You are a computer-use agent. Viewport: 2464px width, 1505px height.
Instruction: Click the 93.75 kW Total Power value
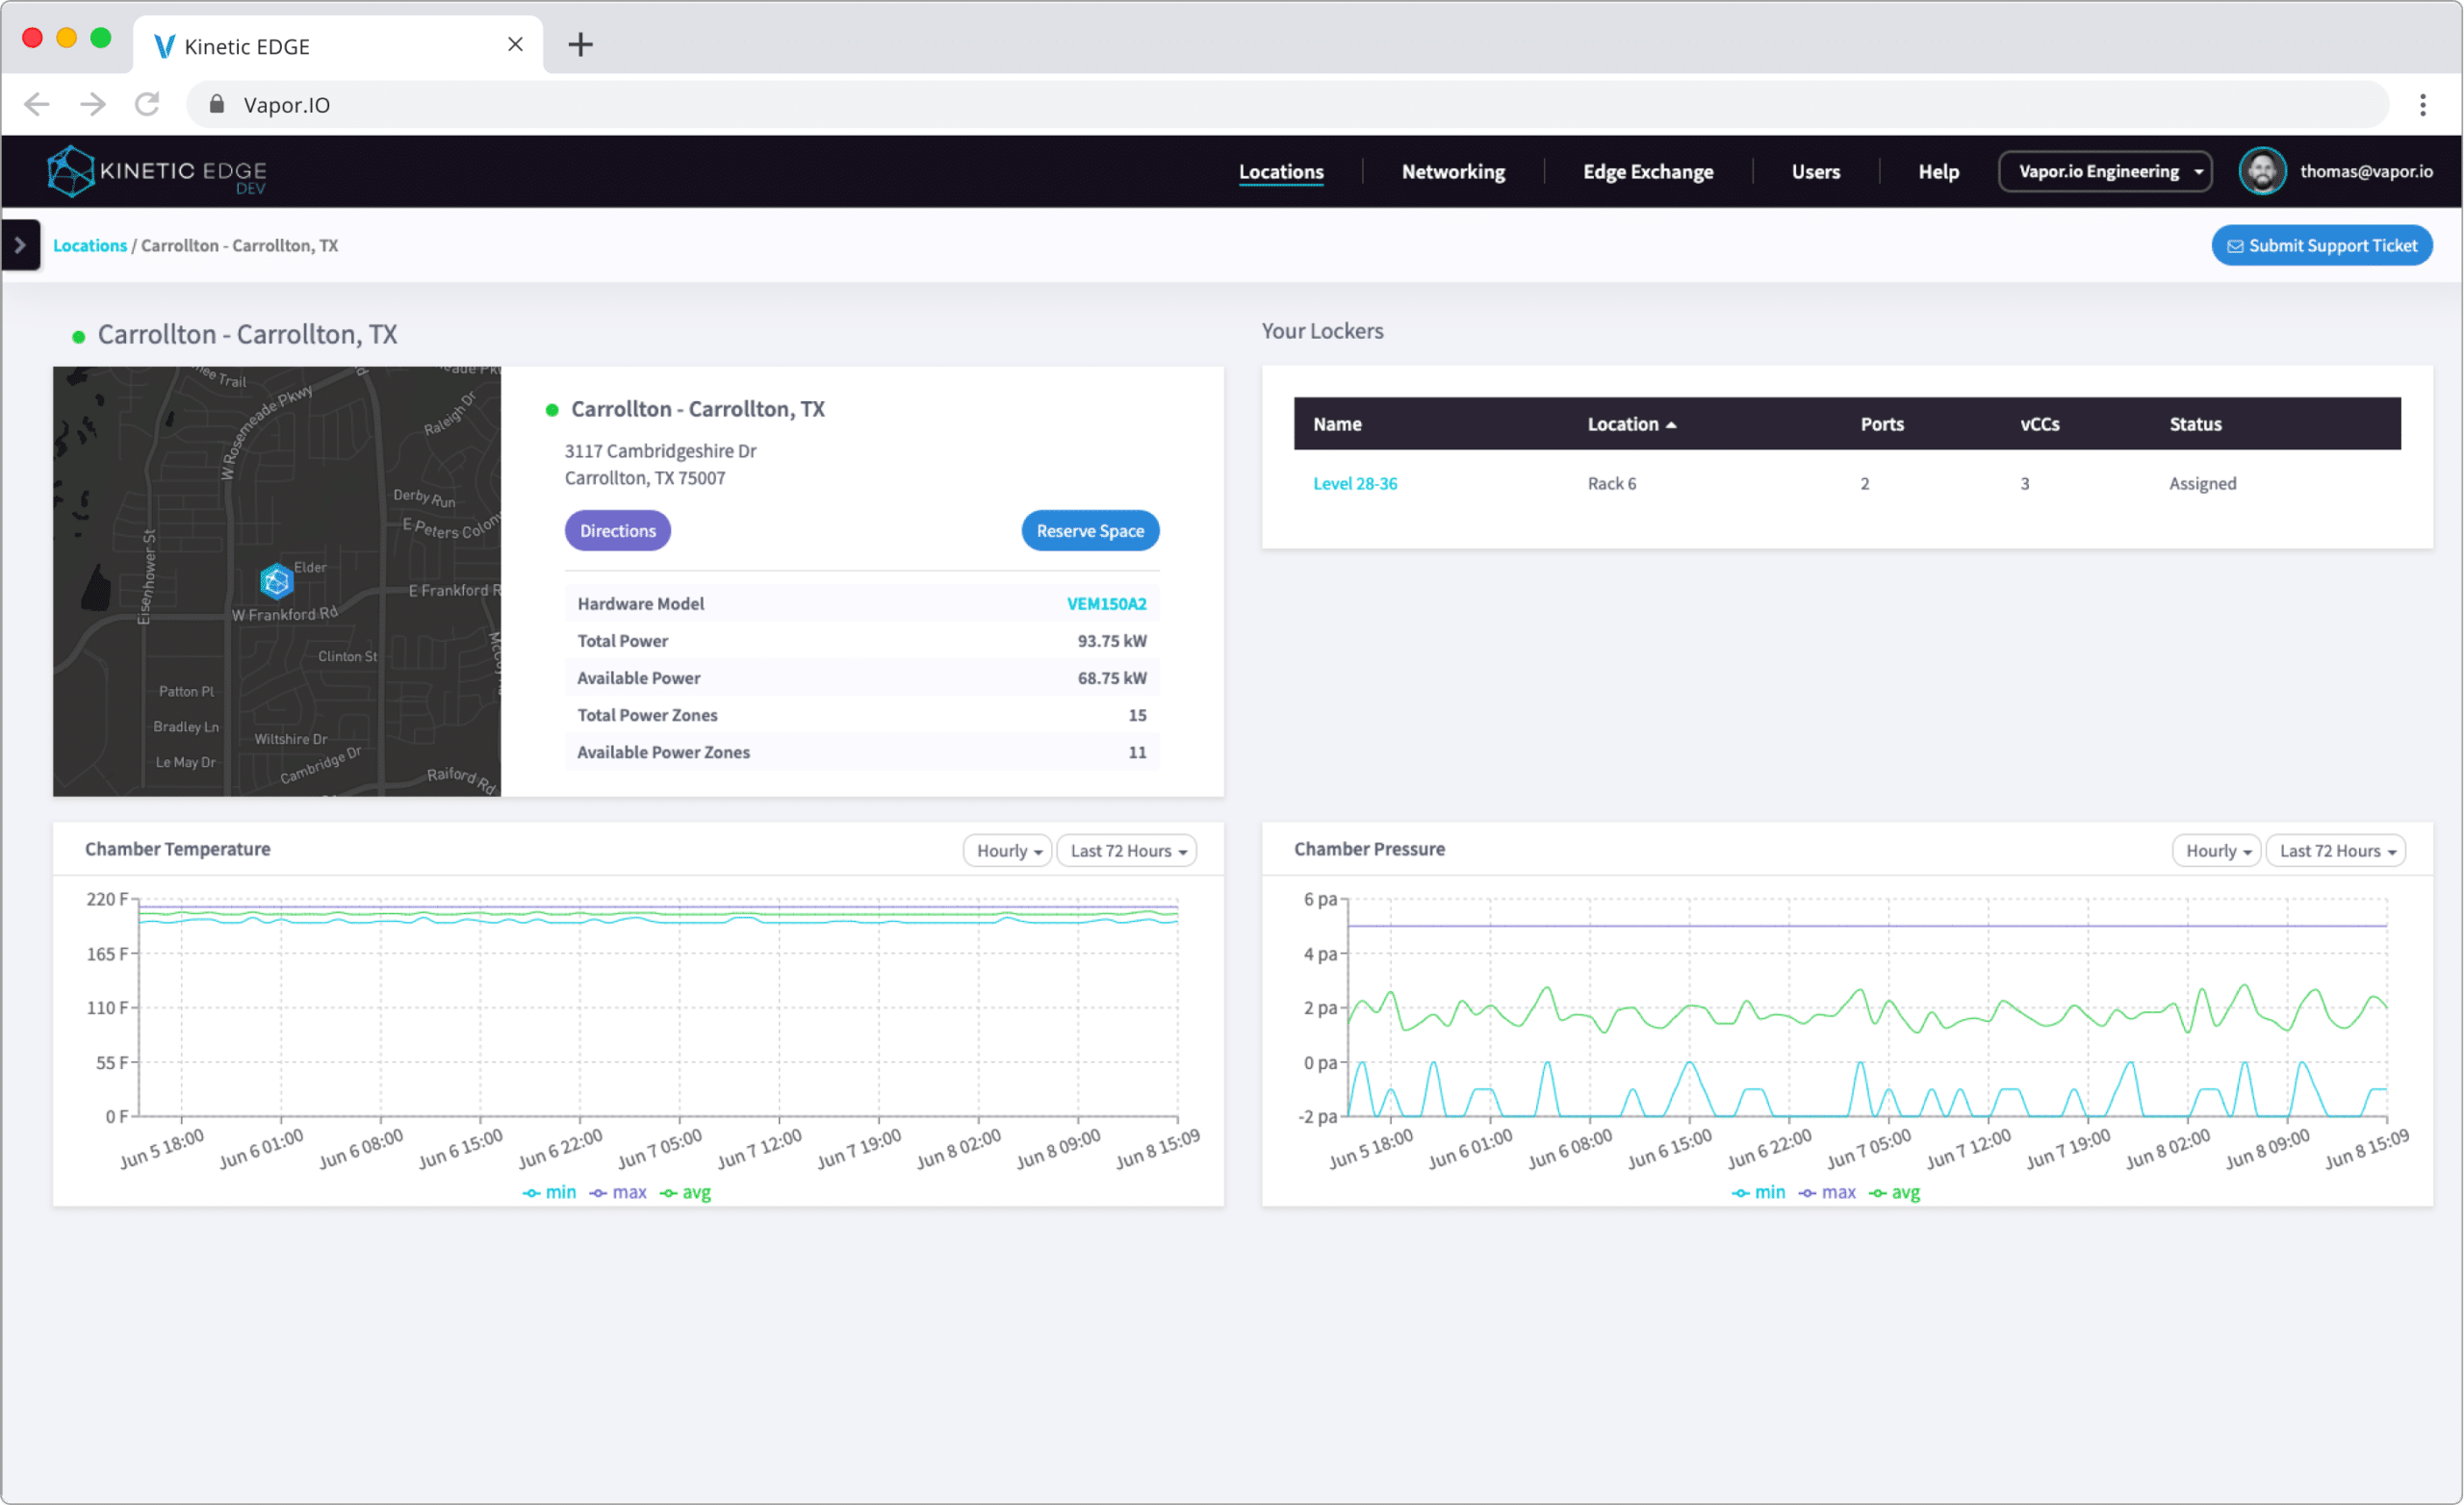pos(1112,641)
